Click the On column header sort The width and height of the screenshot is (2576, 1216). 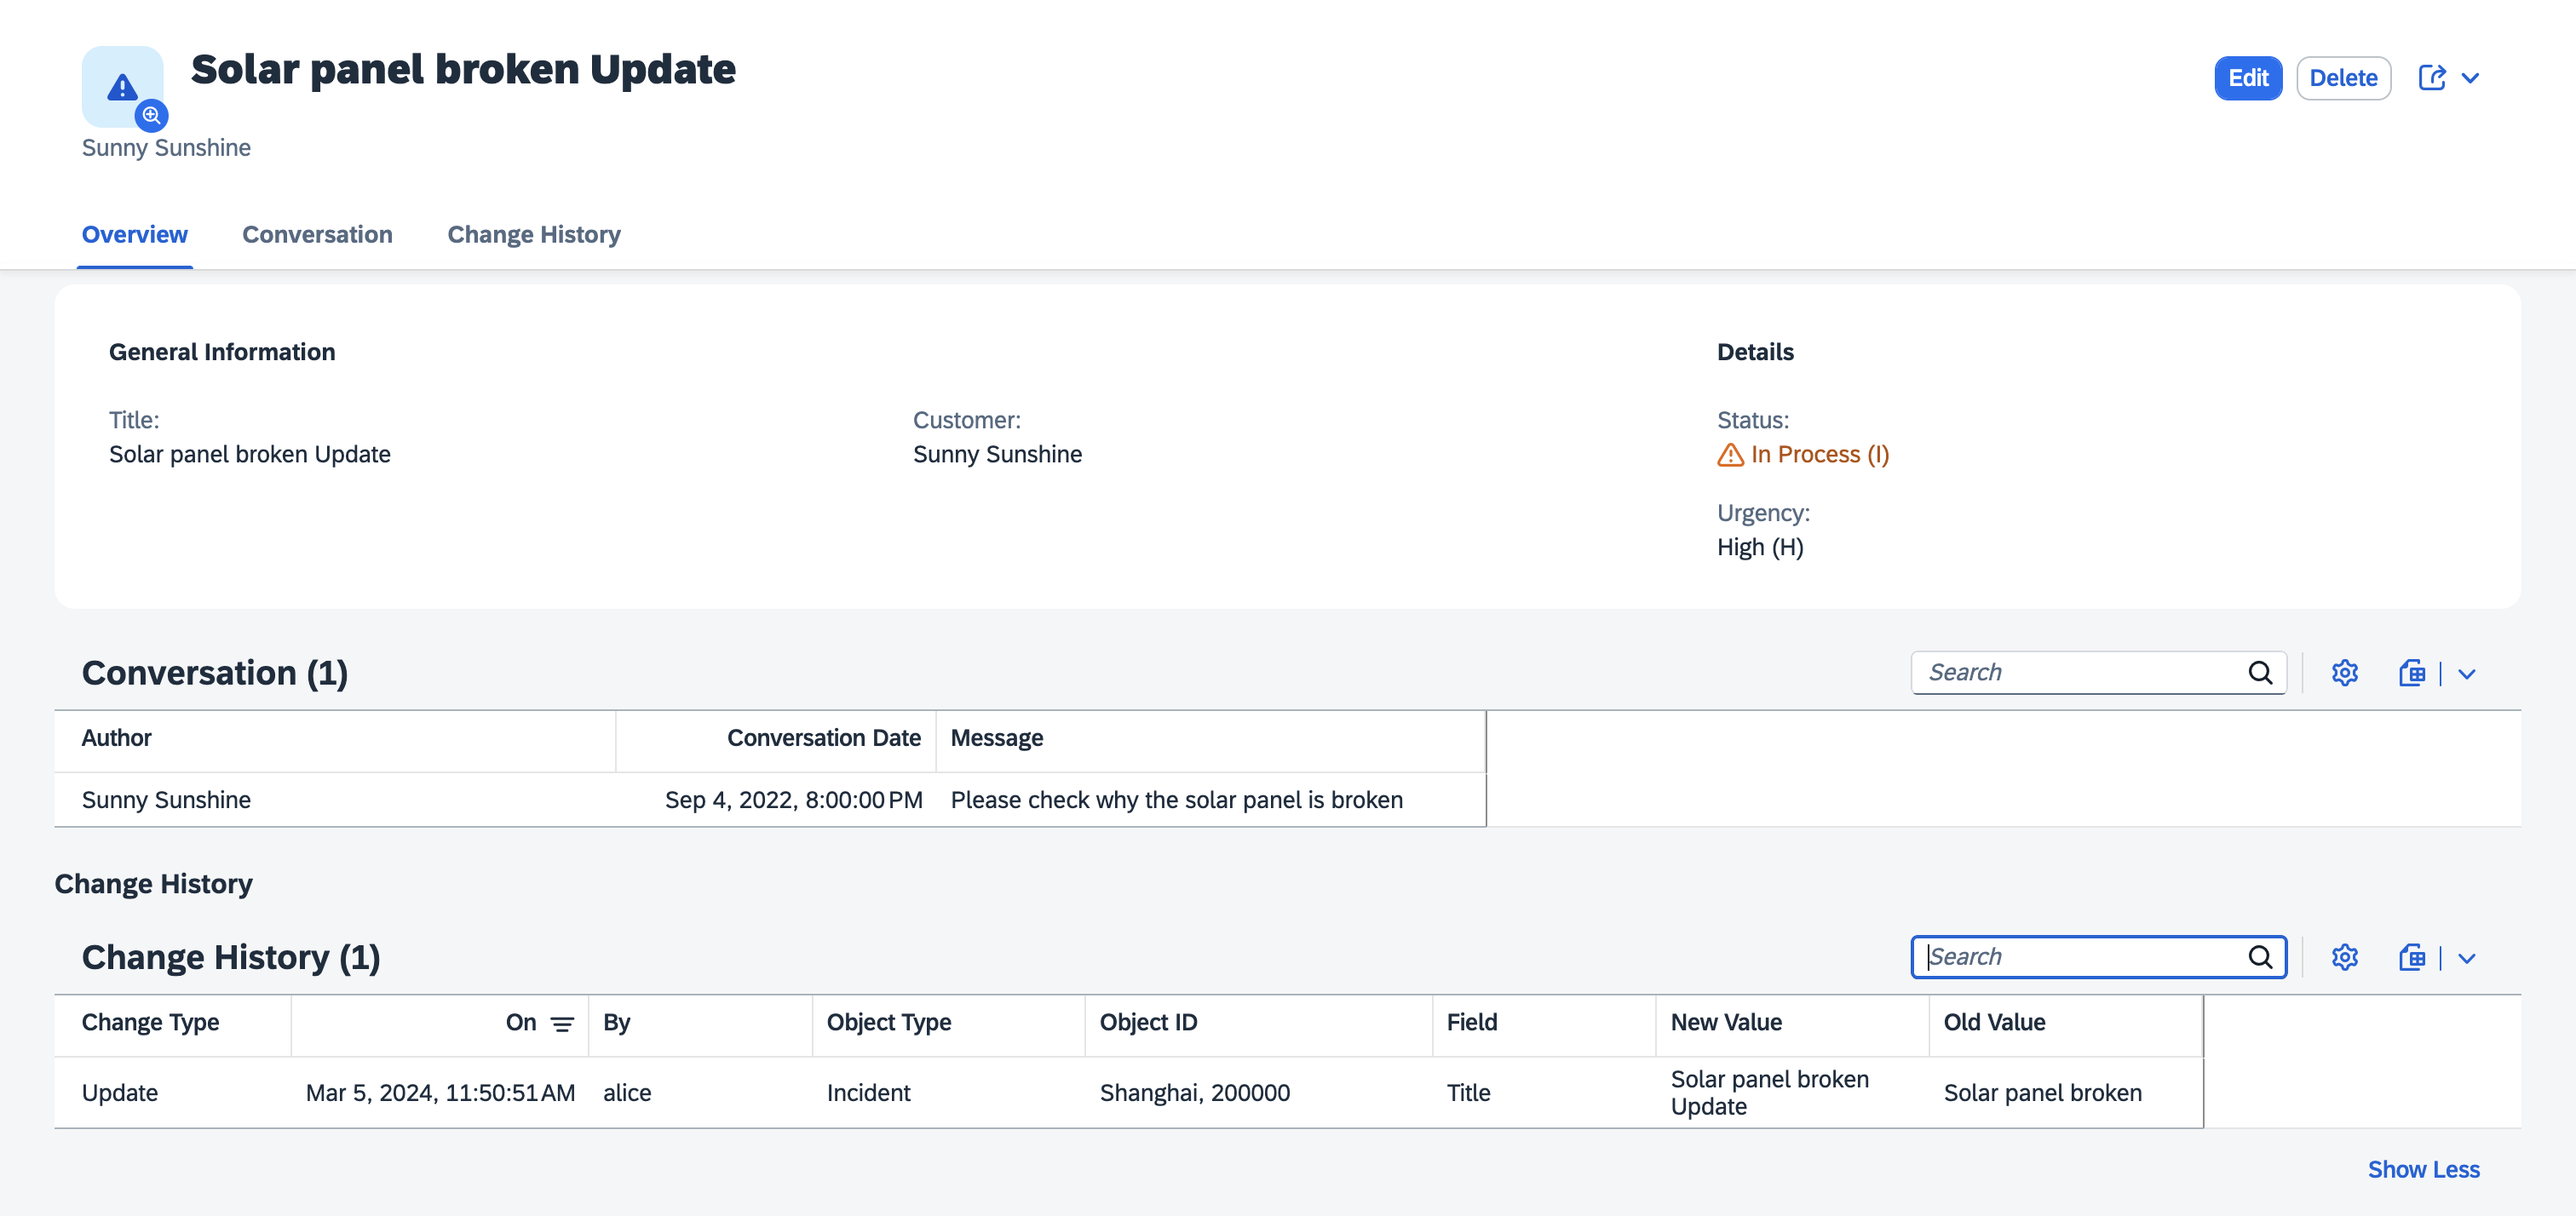pyautogui.click(x=522, y=1022)
